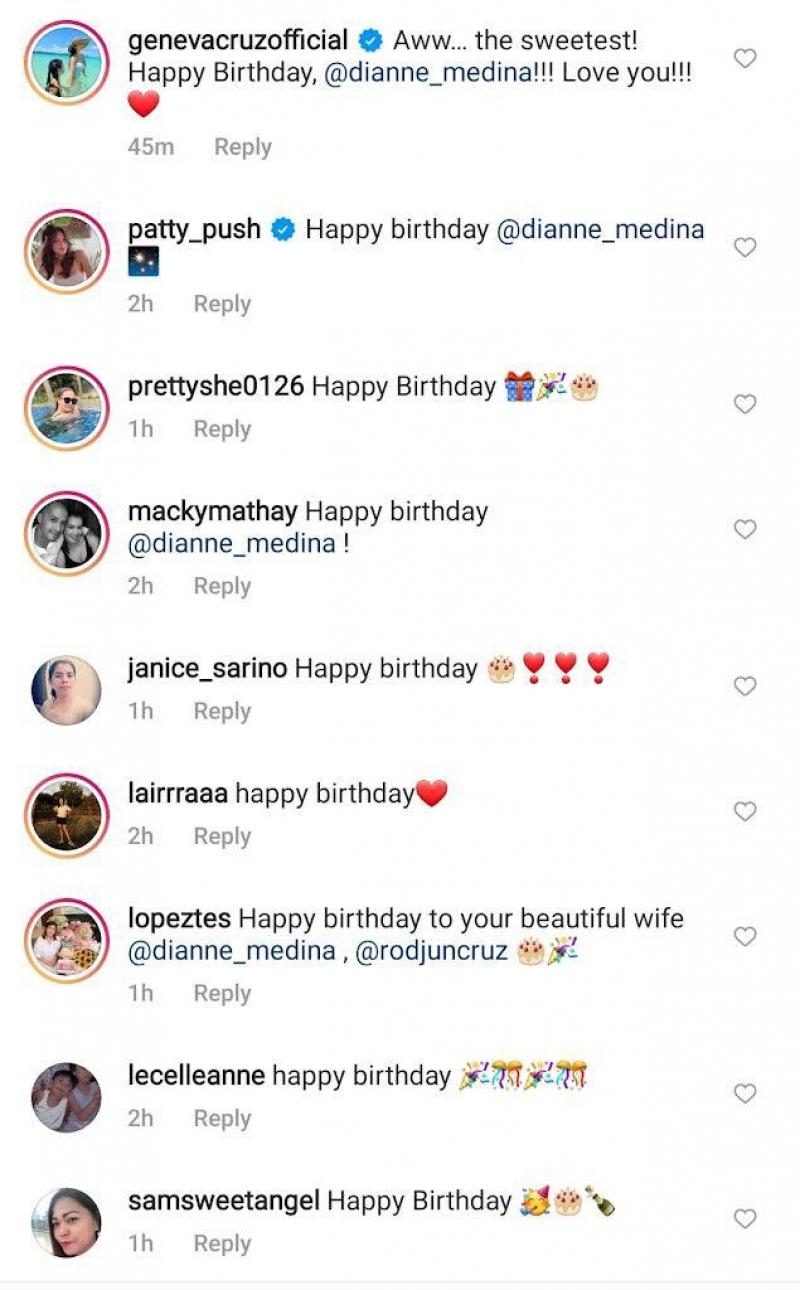Heart janice_sarino's birthday comment
The width and height of the screenshot is (800, 1290).
point(745,686)
